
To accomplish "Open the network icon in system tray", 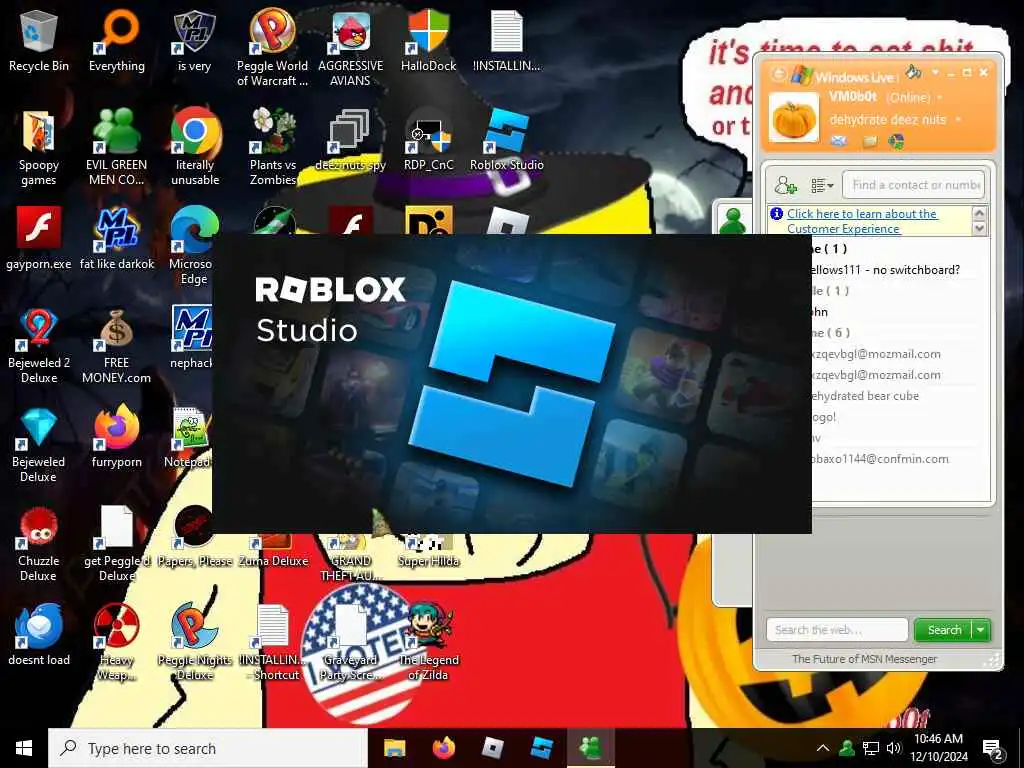I will tap(871, 748).
